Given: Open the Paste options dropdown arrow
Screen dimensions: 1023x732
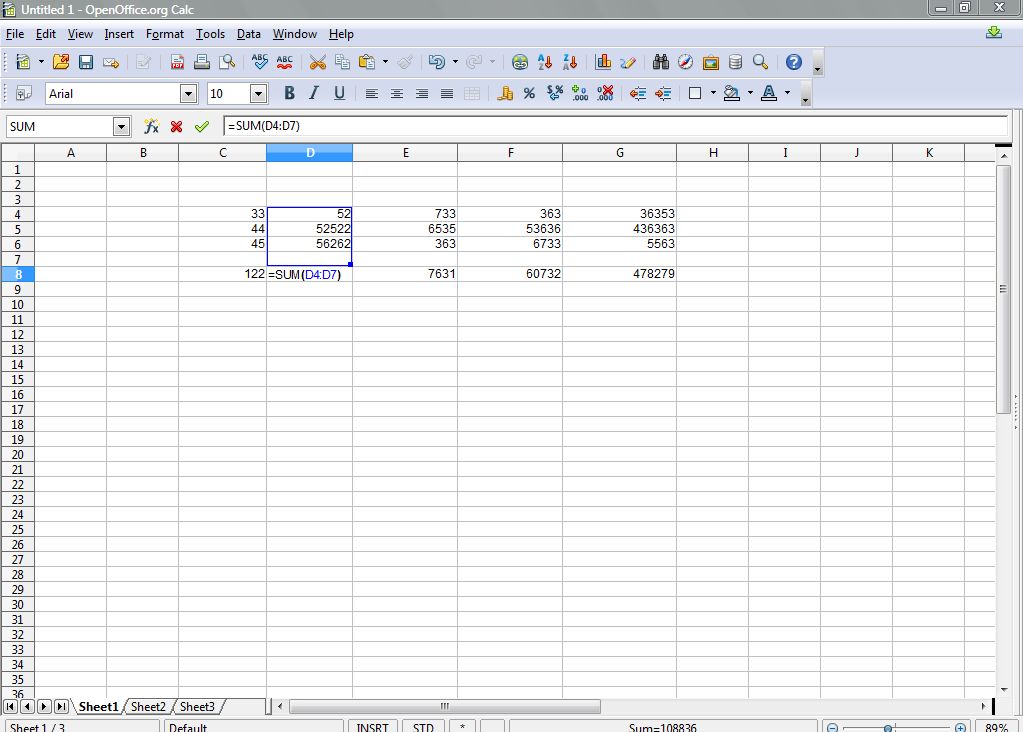Looking at the screenshot, I should pyautogui.click(x=385, y=62).
